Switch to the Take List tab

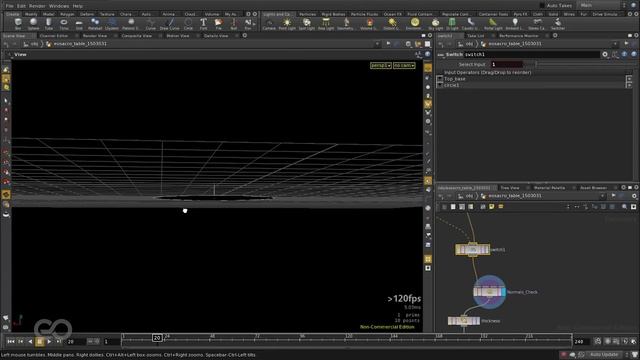(x=475, y=36)
